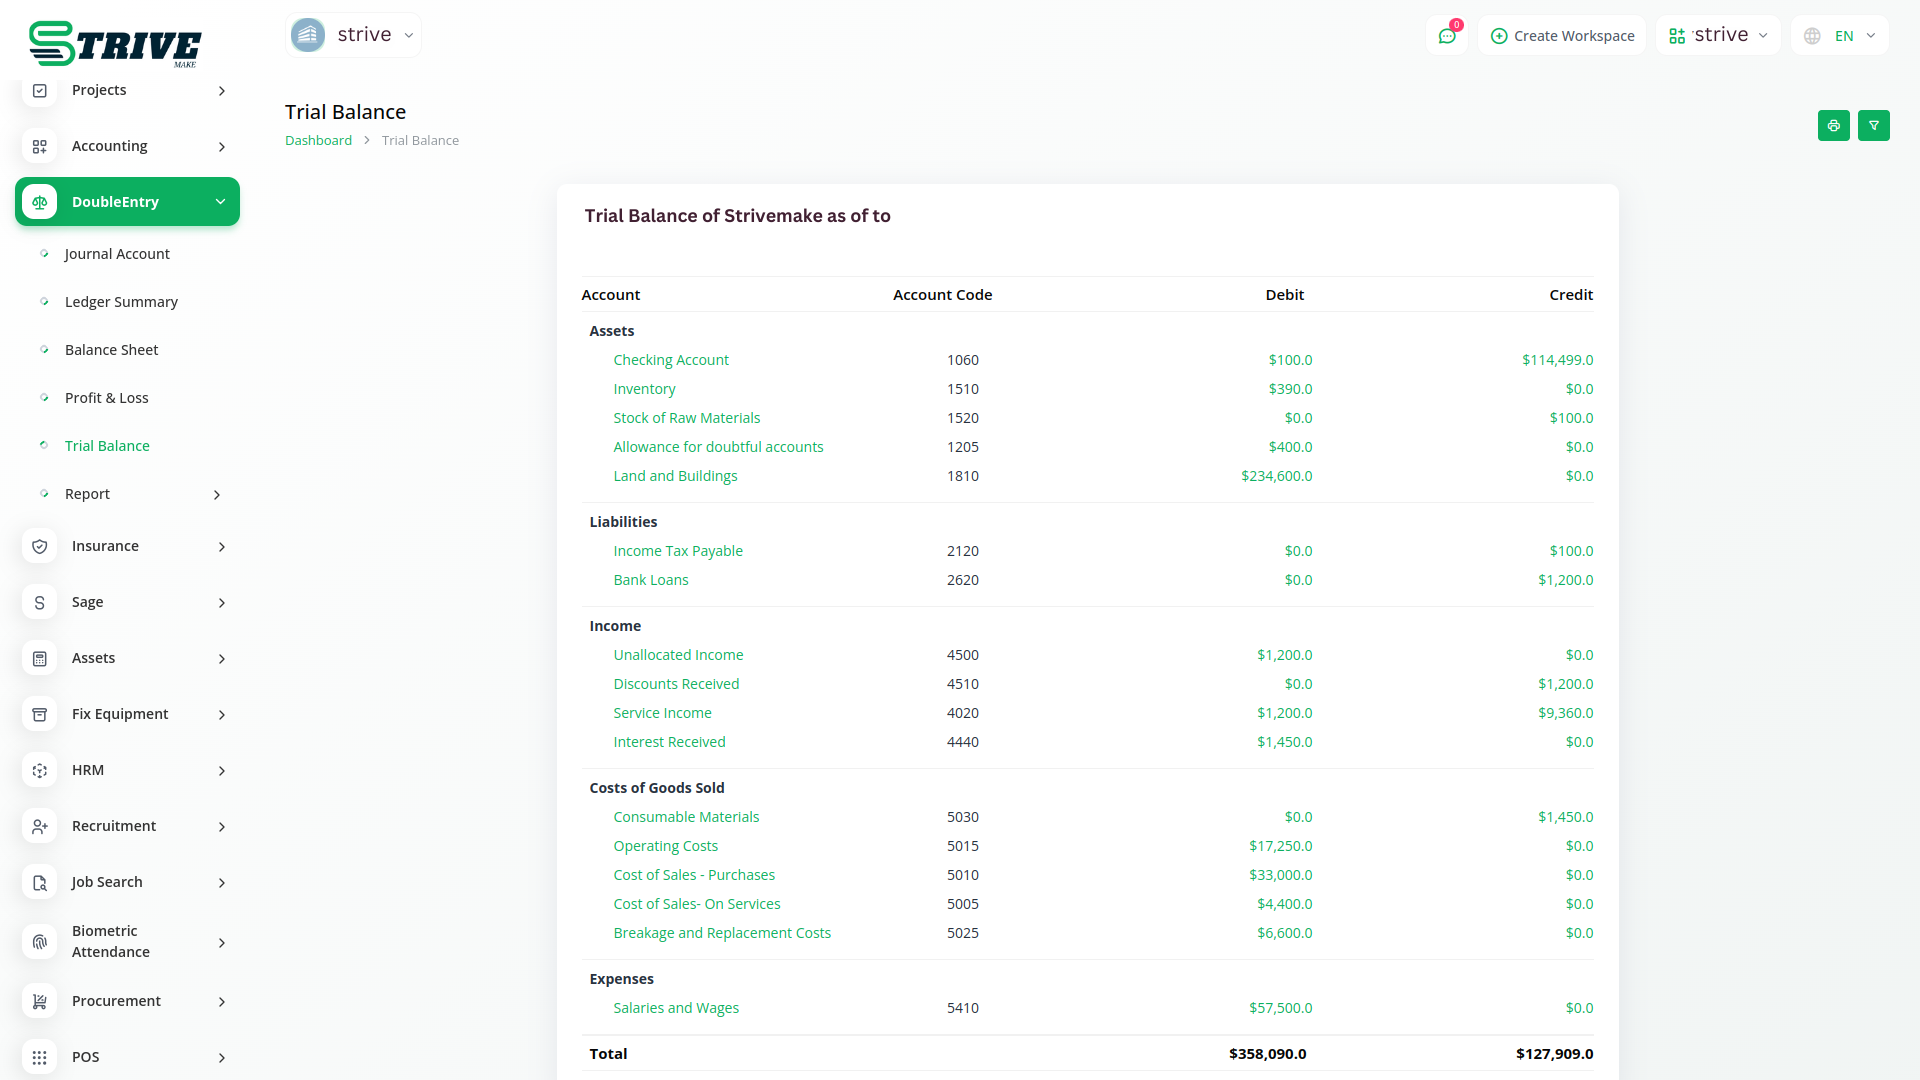
Task: Click Create Workspace button
Action: tap(1562, 36)
